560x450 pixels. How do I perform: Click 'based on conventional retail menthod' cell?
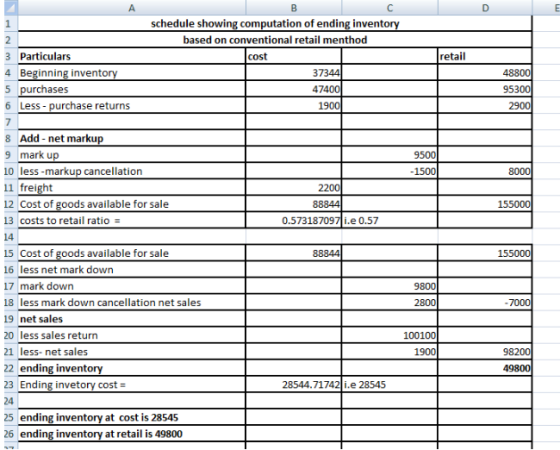pos(275,40)
